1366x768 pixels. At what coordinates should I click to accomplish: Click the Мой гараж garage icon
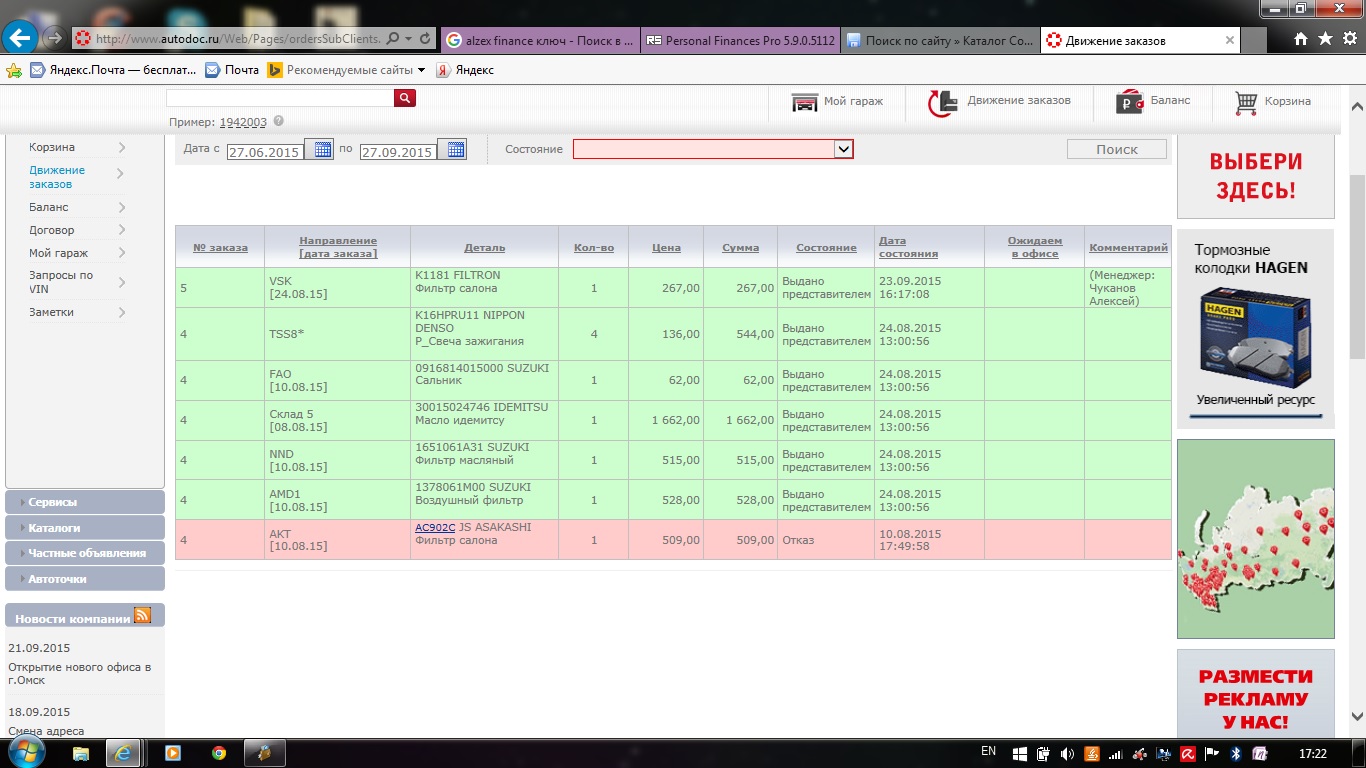tap(805, 102)
